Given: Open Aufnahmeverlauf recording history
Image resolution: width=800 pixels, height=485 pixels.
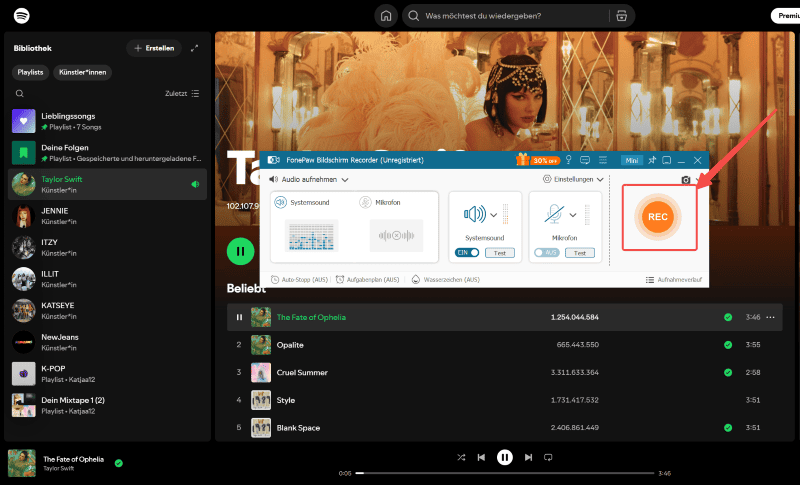Looking at the screenshot, I should coord(674,279).
